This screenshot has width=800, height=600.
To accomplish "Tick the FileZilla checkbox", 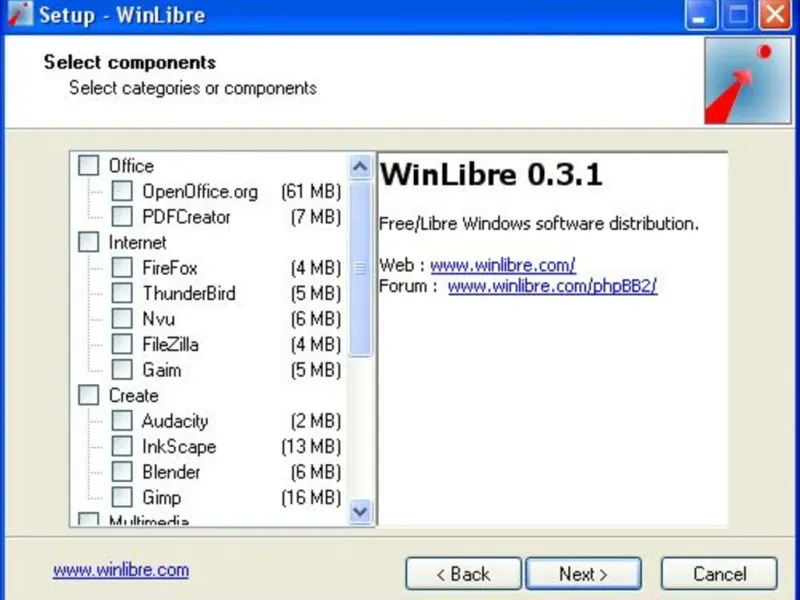I will [x=122, y=344].
